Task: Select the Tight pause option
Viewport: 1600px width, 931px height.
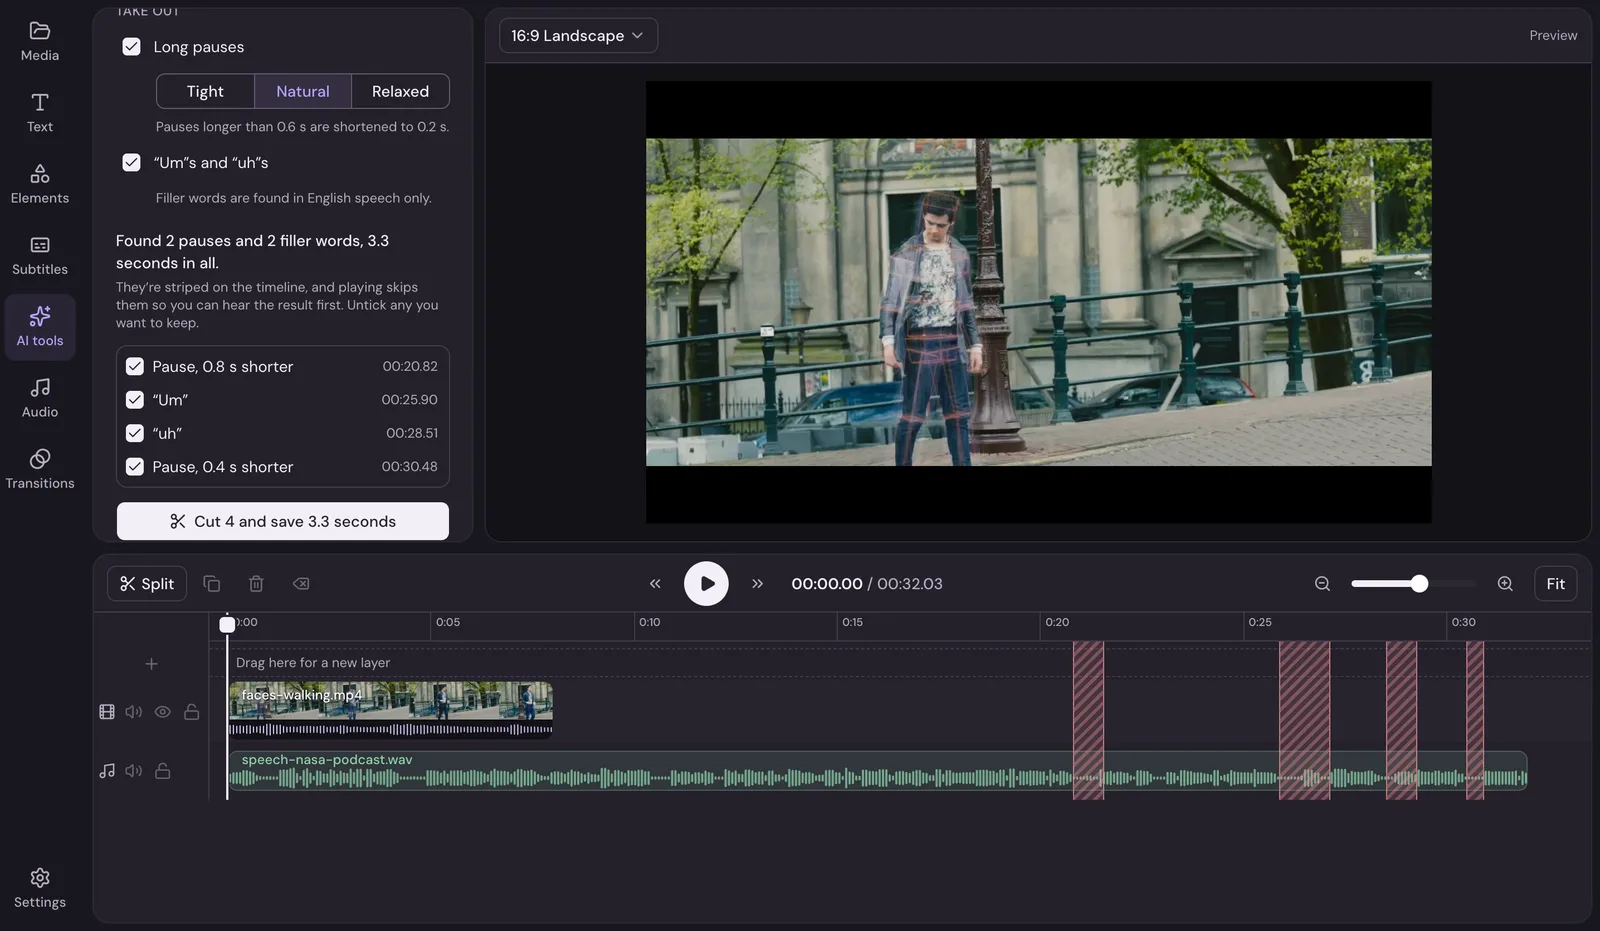Action: click(205, 91)
